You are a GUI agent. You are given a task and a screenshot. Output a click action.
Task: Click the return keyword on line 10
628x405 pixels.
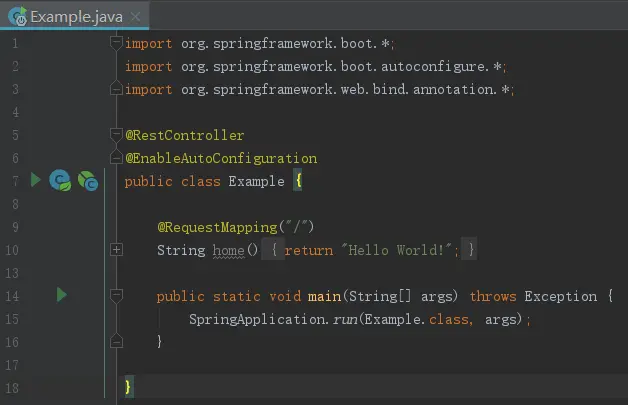pyautogui.click(x=309, y=251)
